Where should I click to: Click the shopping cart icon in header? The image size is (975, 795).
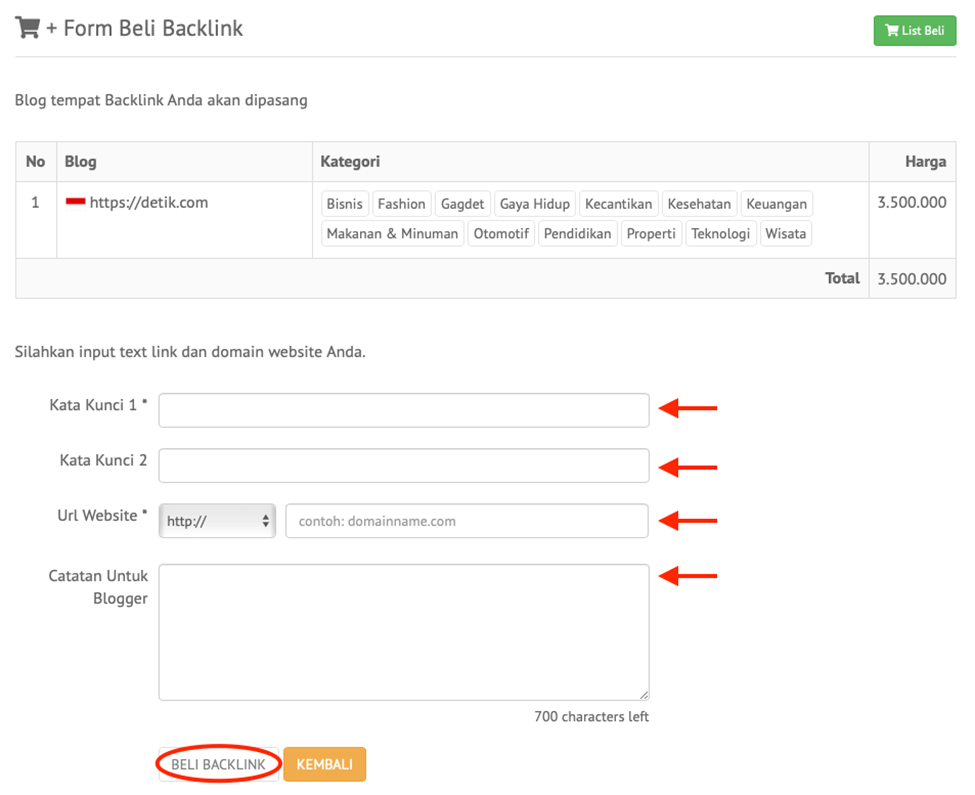[x=27, y=28]
